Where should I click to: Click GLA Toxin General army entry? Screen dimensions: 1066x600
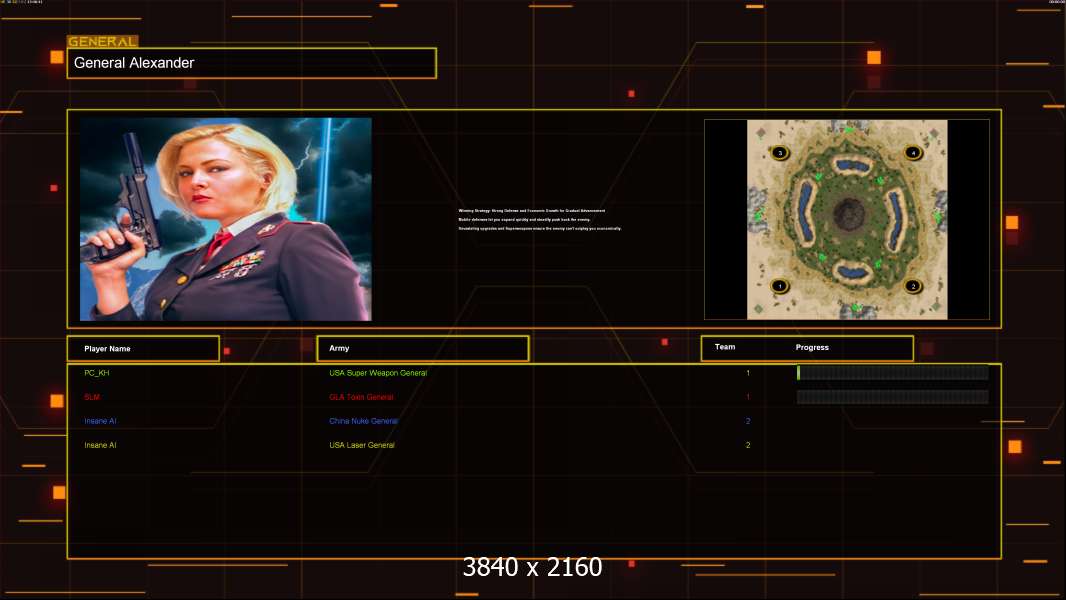click(x=361, y=397)
